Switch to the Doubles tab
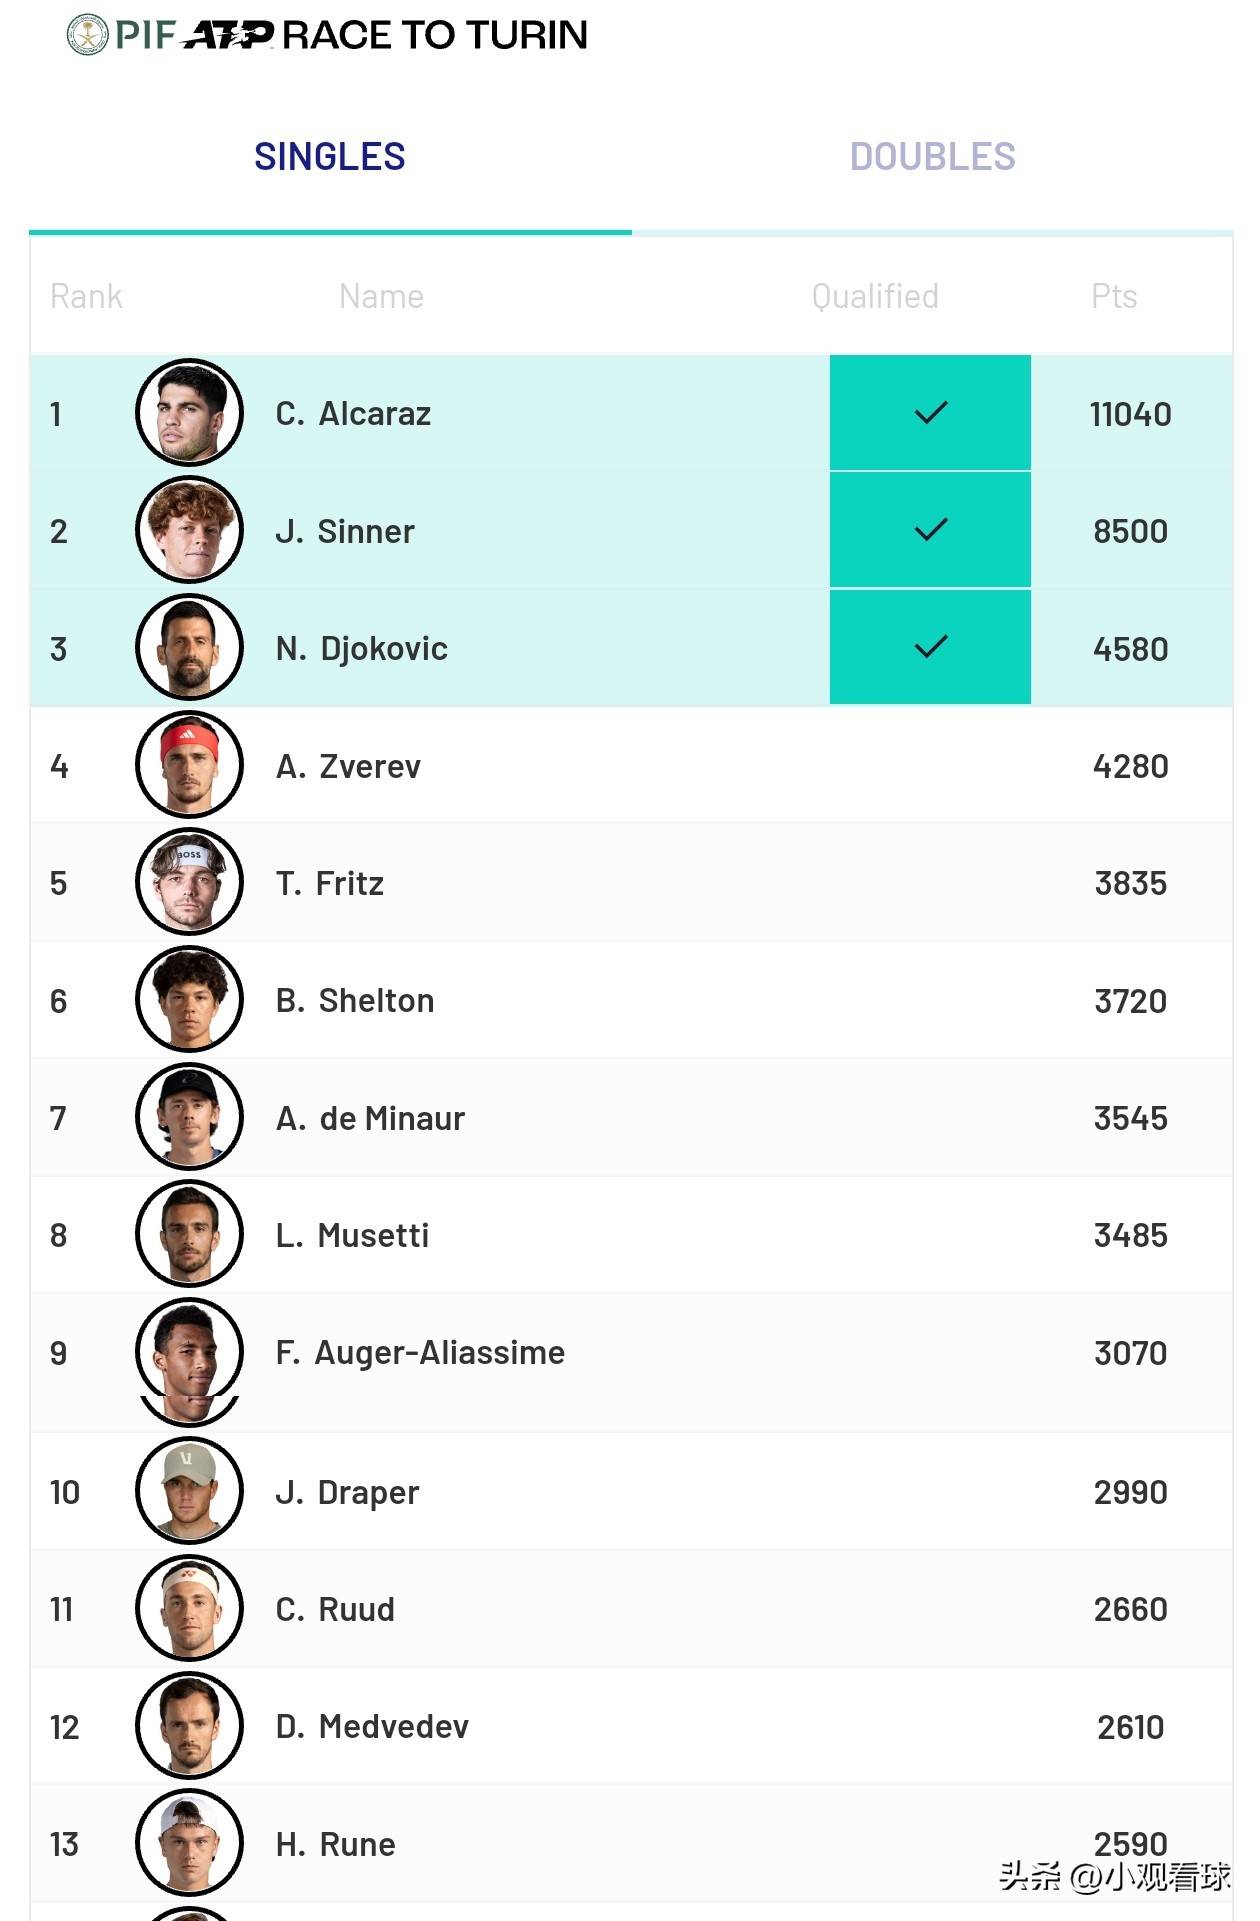The width and height of the screenshot is (1260, 1921). pos(932,157)
